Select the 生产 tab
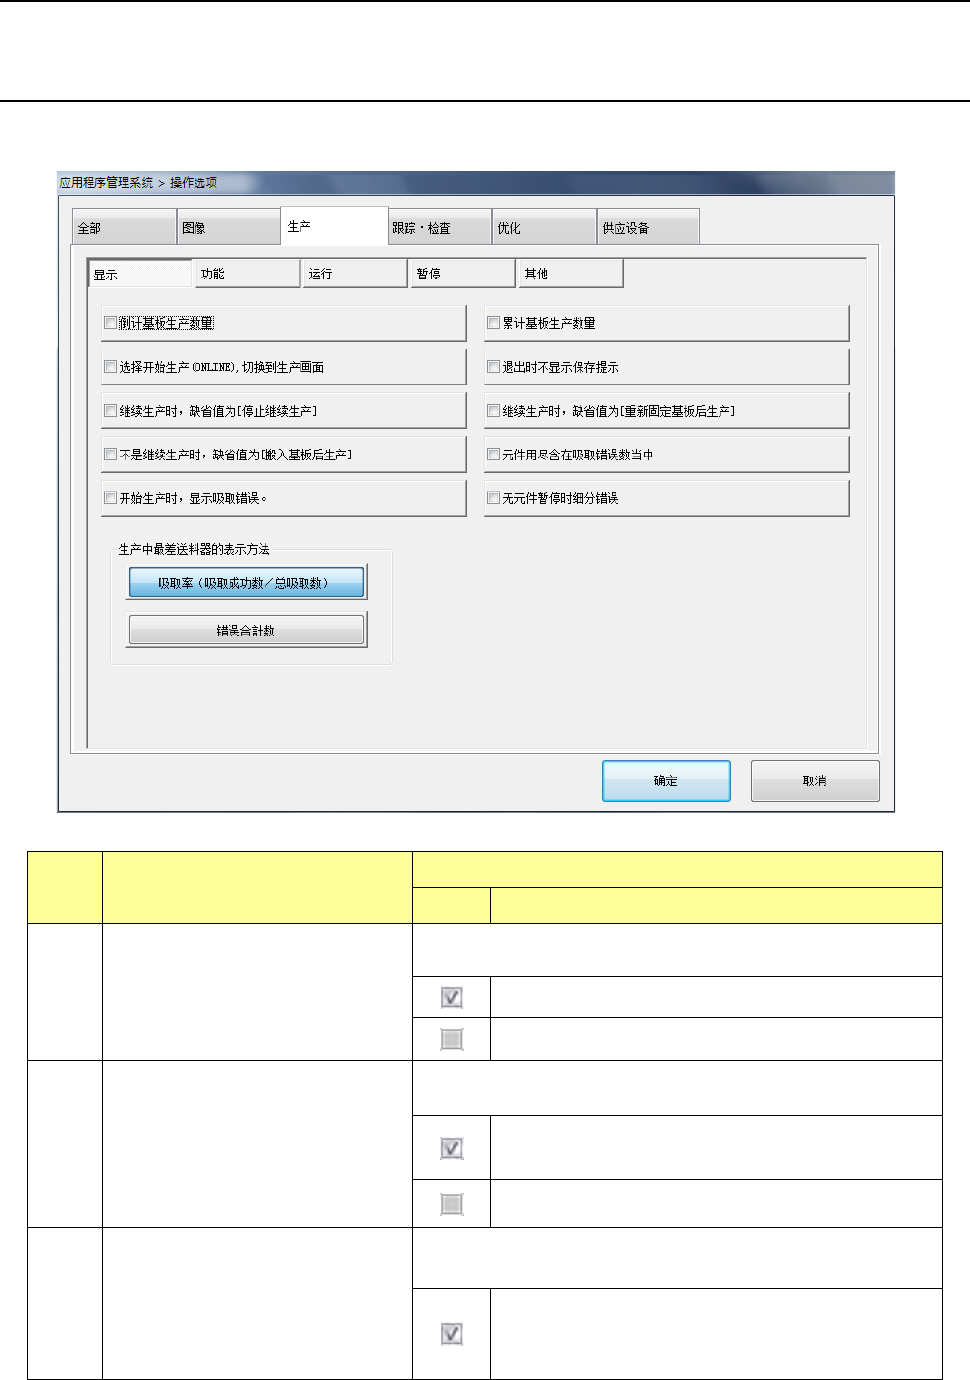The height and width of the screenshot is (1380, 970). [334, 225]
